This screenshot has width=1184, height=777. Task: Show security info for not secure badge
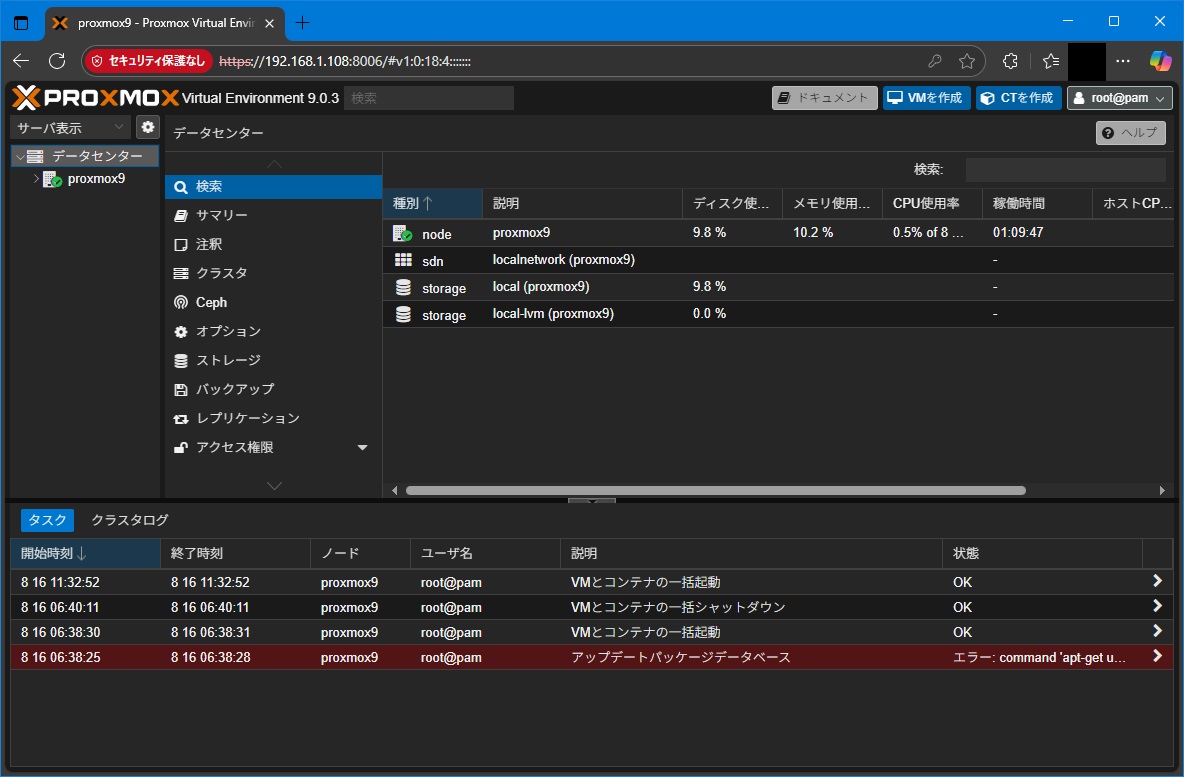(x=148, y=61)
